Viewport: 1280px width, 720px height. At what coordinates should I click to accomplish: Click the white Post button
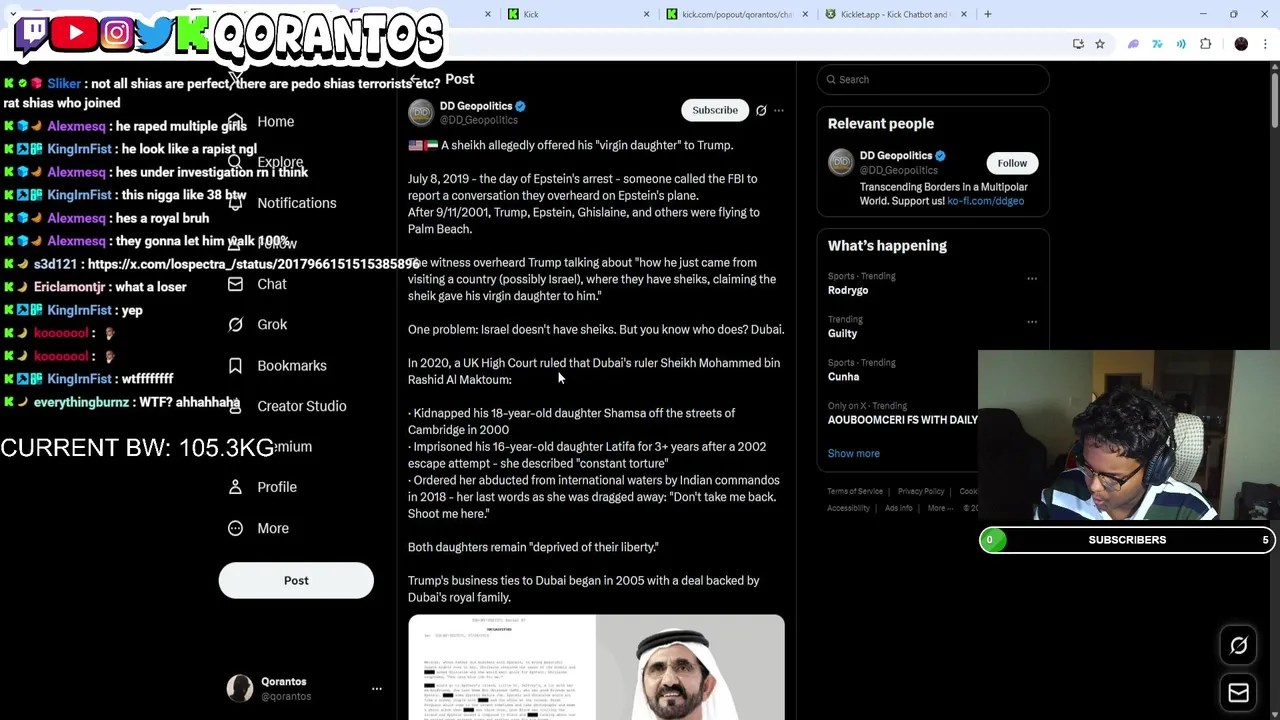point(296,580)
